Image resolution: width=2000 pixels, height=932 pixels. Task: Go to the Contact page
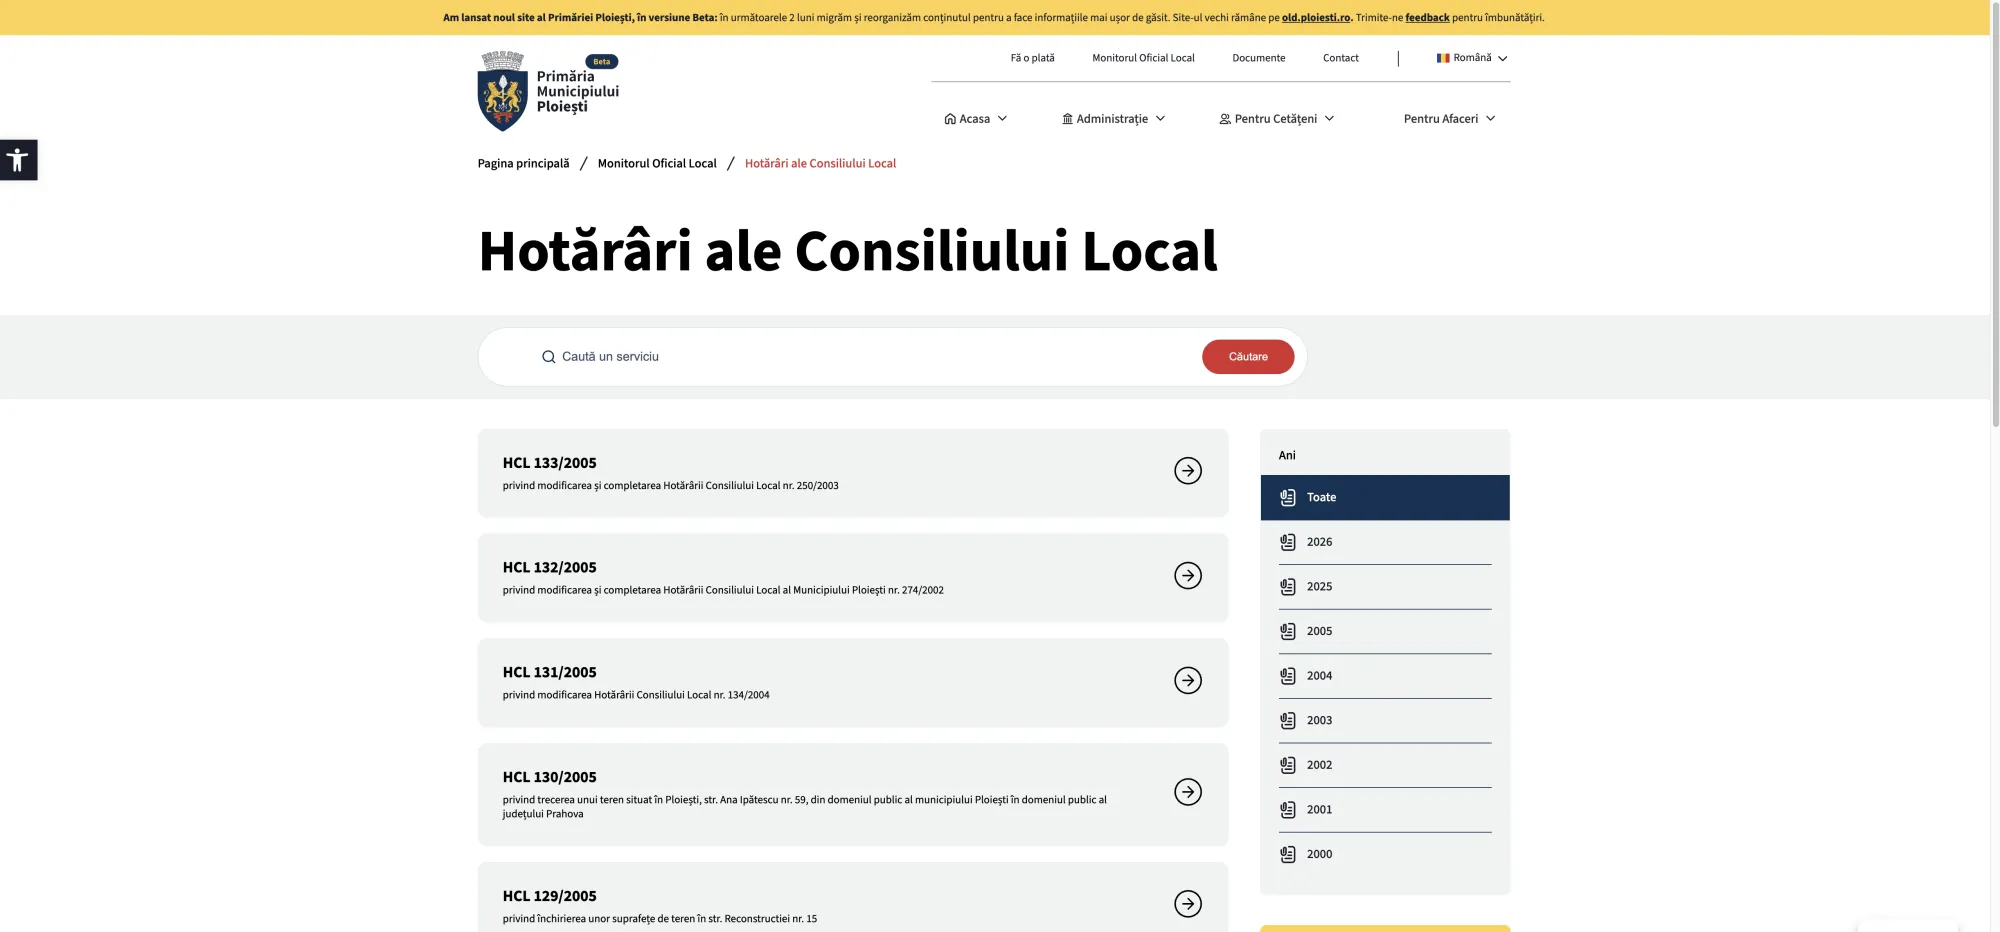pyautogui.click(x=1340, y=57)
